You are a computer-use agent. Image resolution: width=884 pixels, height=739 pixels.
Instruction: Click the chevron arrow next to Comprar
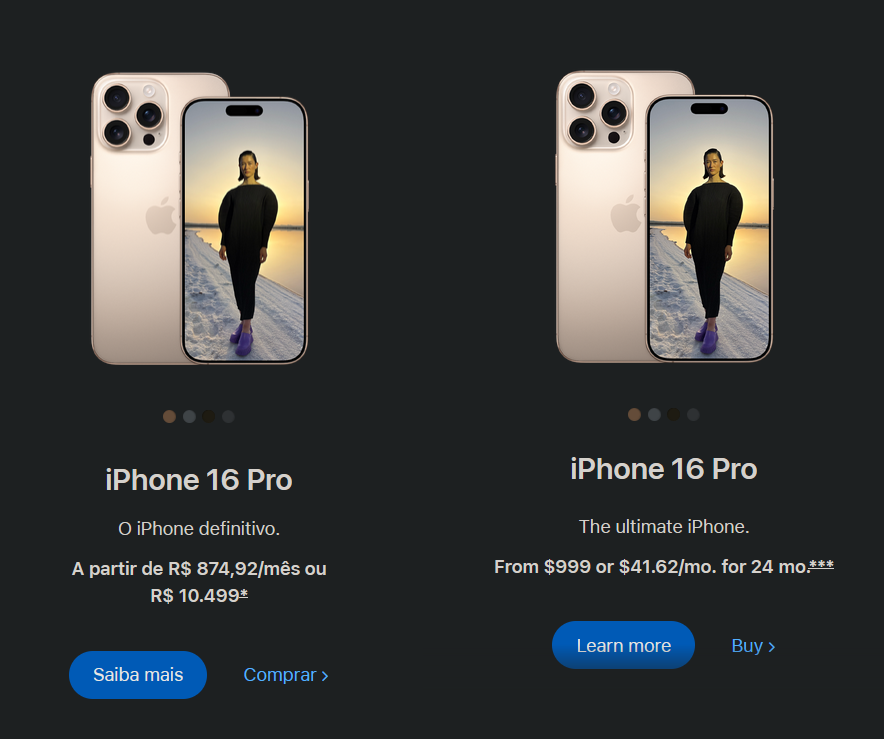click(325, 676)
